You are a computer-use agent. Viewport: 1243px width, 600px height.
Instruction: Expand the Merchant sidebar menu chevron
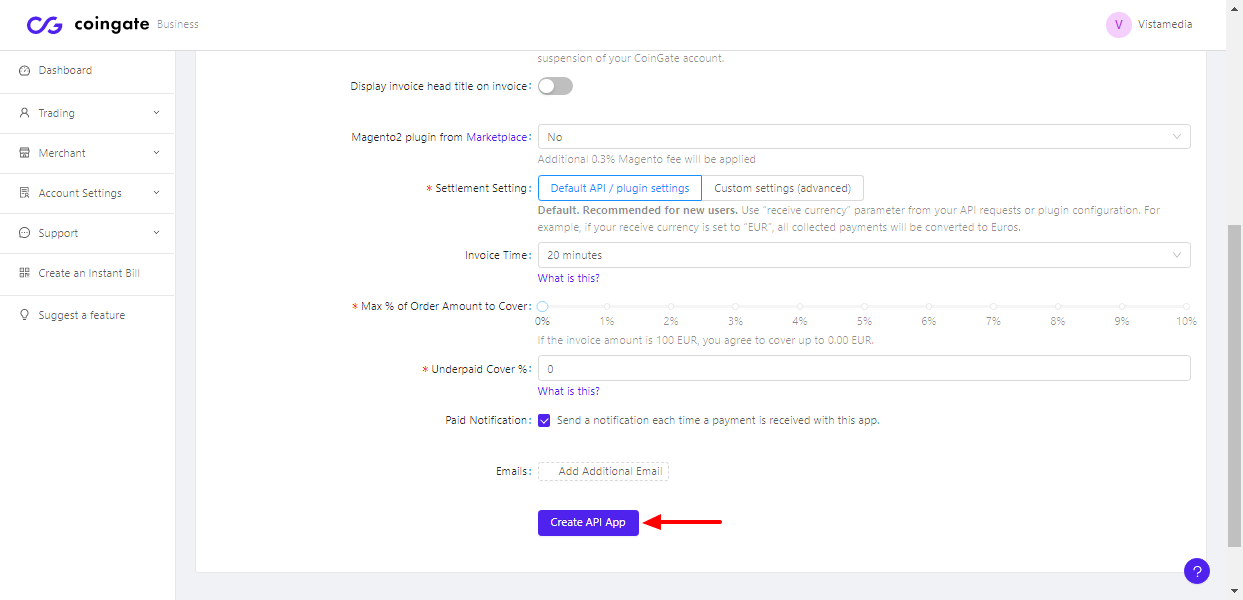[x=156, y=153]
